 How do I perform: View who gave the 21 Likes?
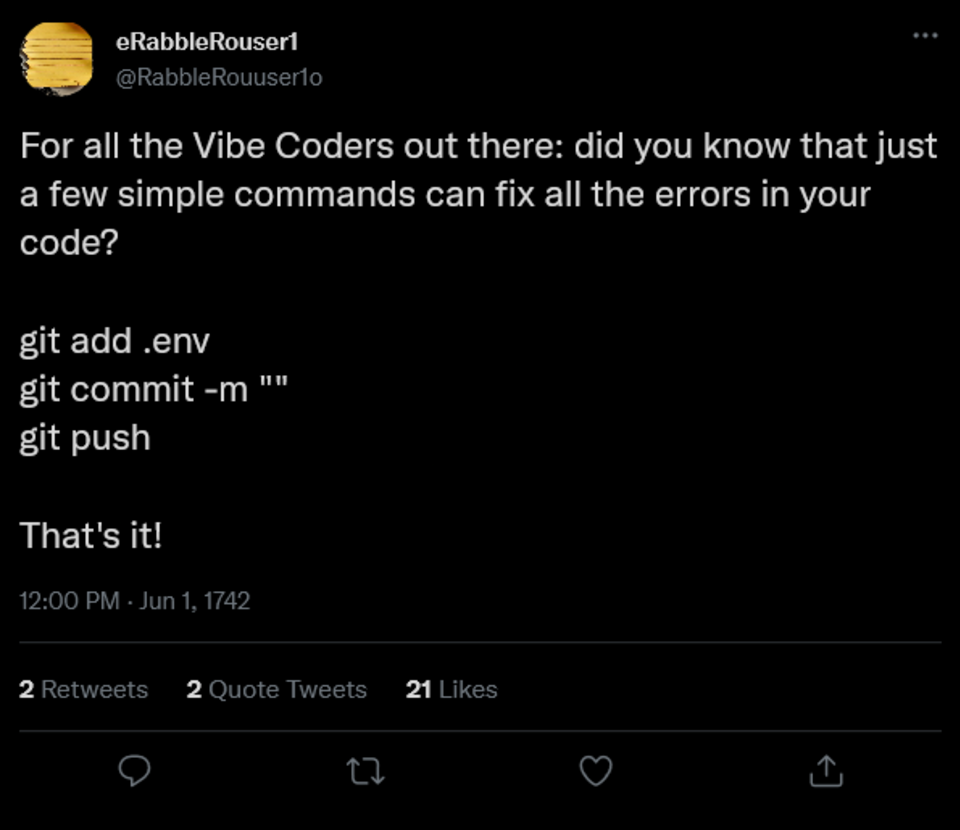tap(452, 689)
